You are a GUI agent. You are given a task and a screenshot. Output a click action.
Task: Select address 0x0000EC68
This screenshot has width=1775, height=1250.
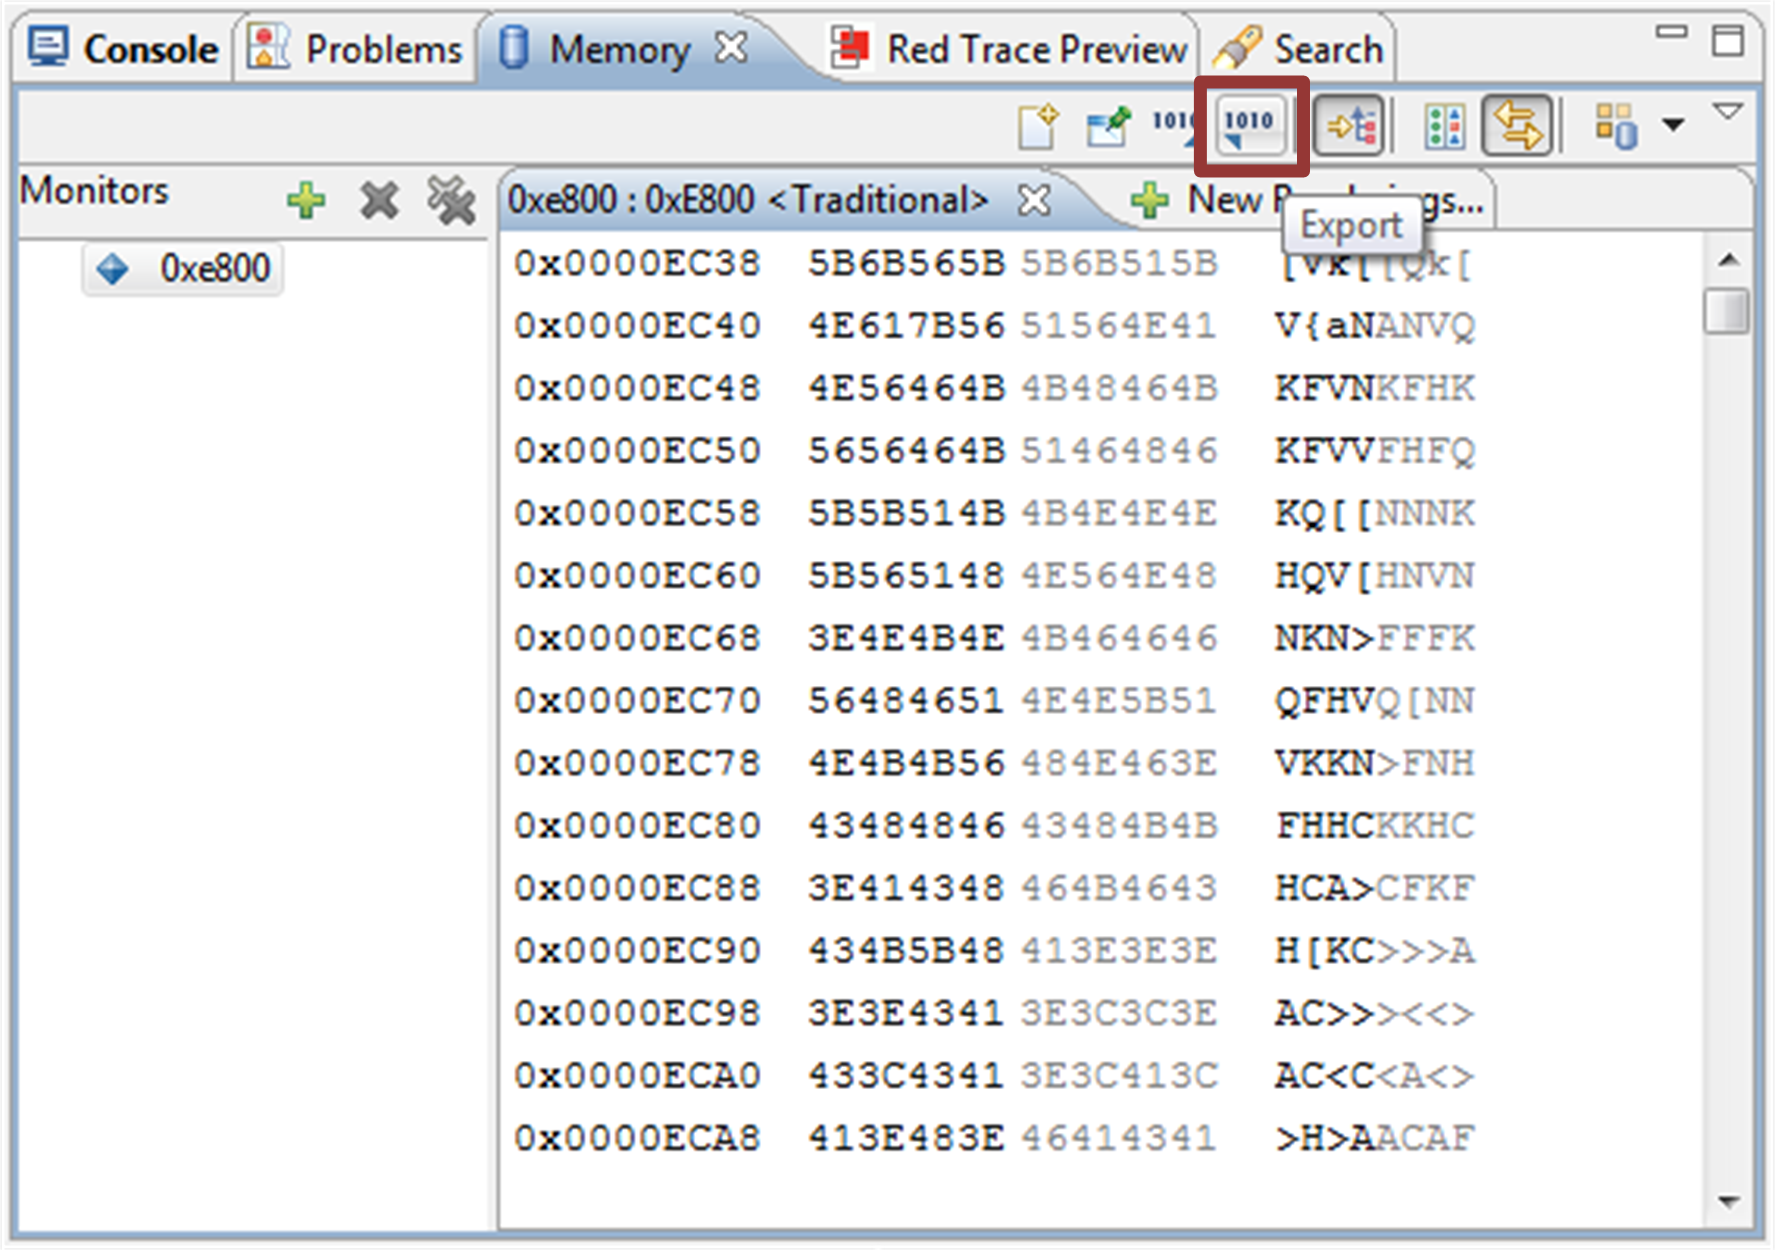pyautogui.click(x=637, y=638)
